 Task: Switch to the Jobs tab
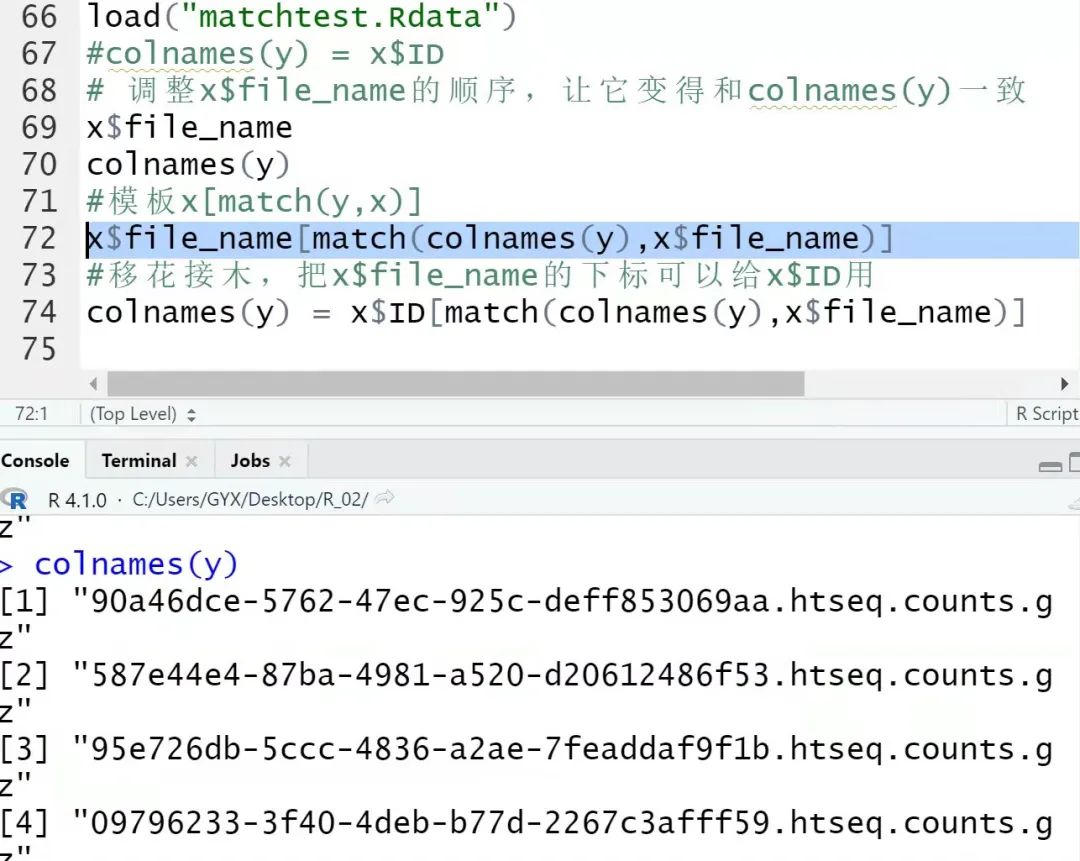pos(250,460)
